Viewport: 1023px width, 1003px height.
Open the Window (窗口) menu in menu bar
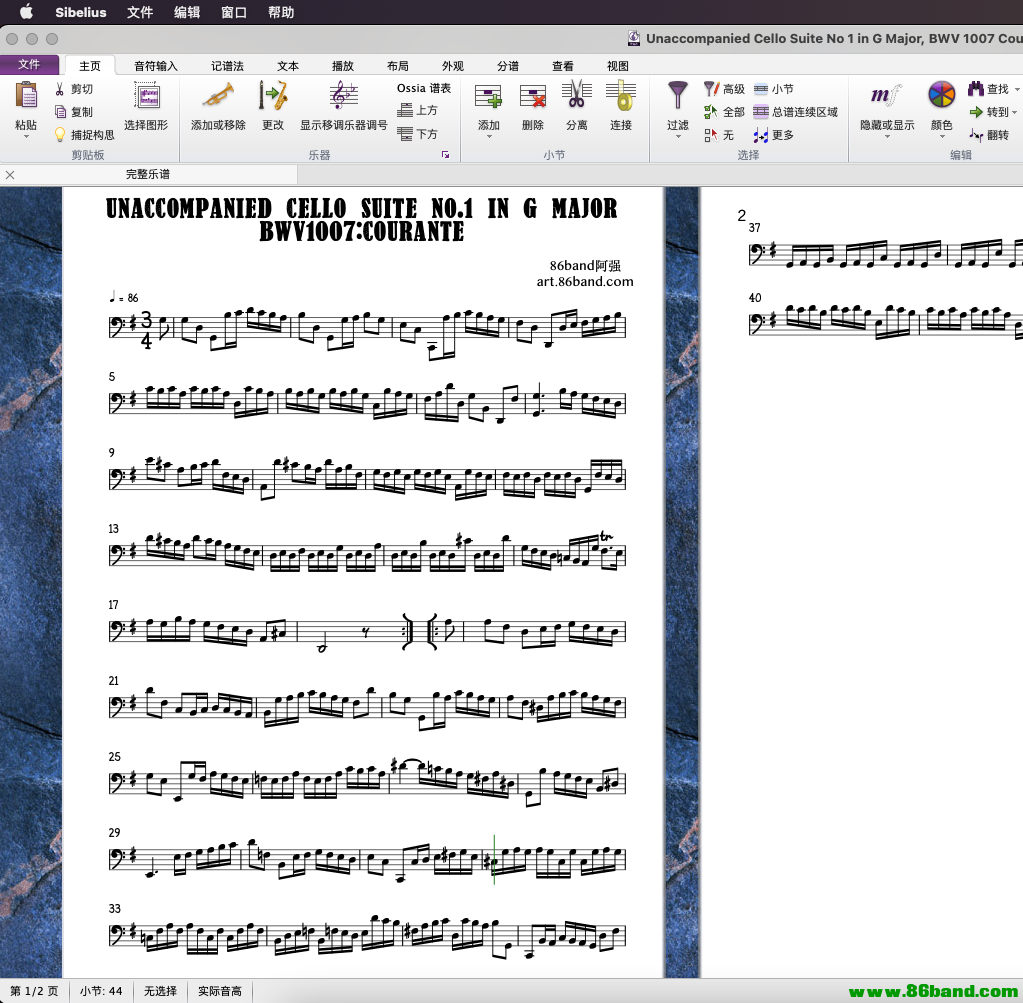(x=234, y=12)
